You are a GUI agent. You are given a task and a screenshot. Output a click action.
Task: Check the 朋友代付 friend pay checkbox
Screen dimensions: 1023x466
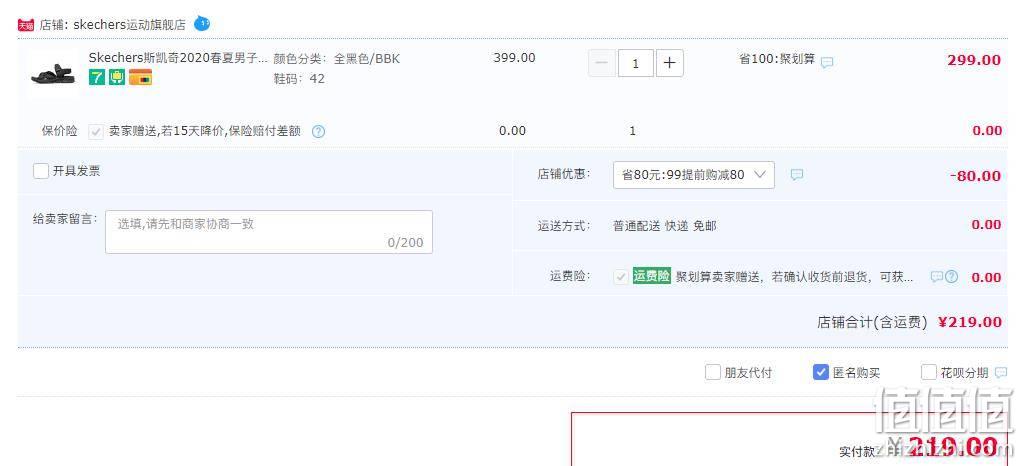click(712, 373)
